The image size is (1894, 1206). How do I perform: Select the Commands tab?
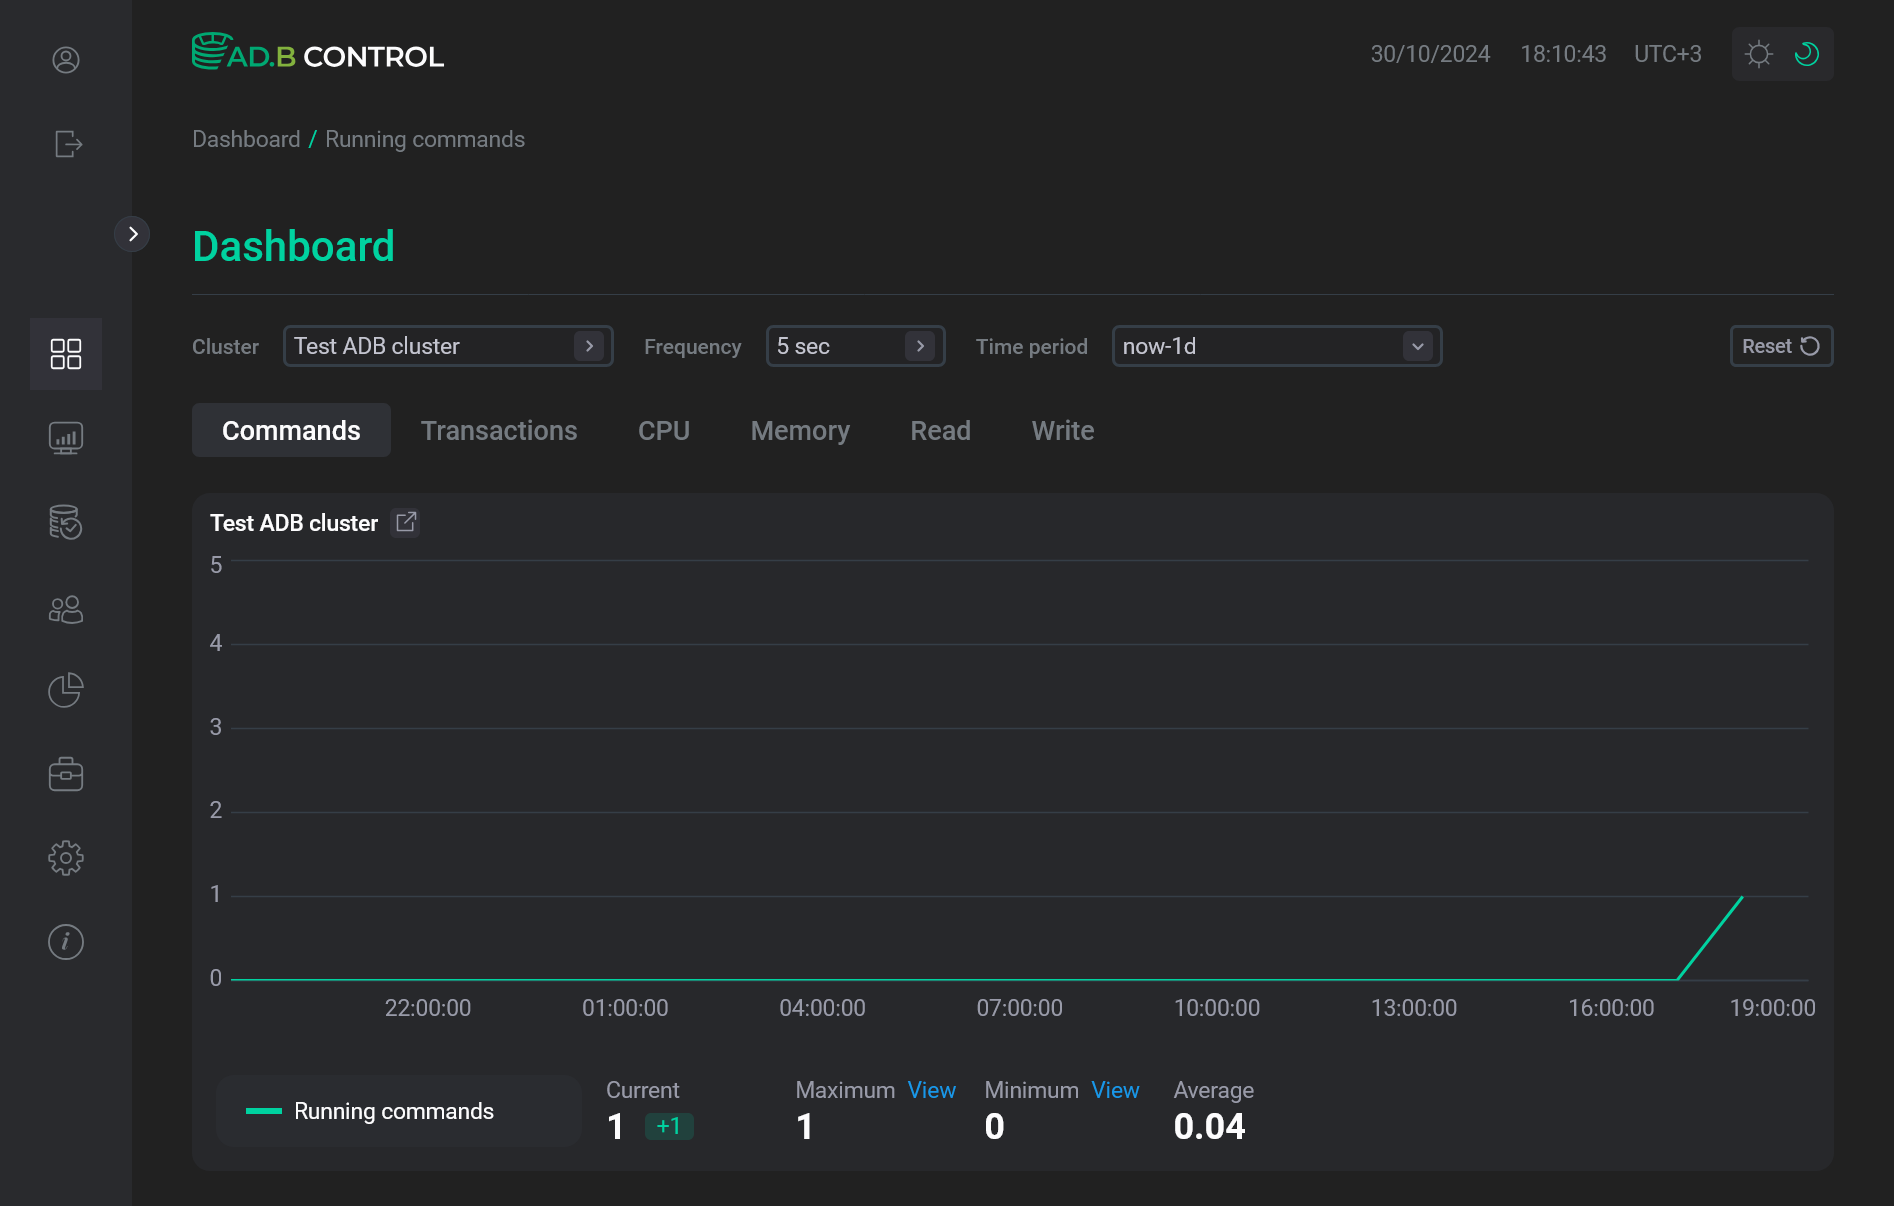(x=291, y=430)
